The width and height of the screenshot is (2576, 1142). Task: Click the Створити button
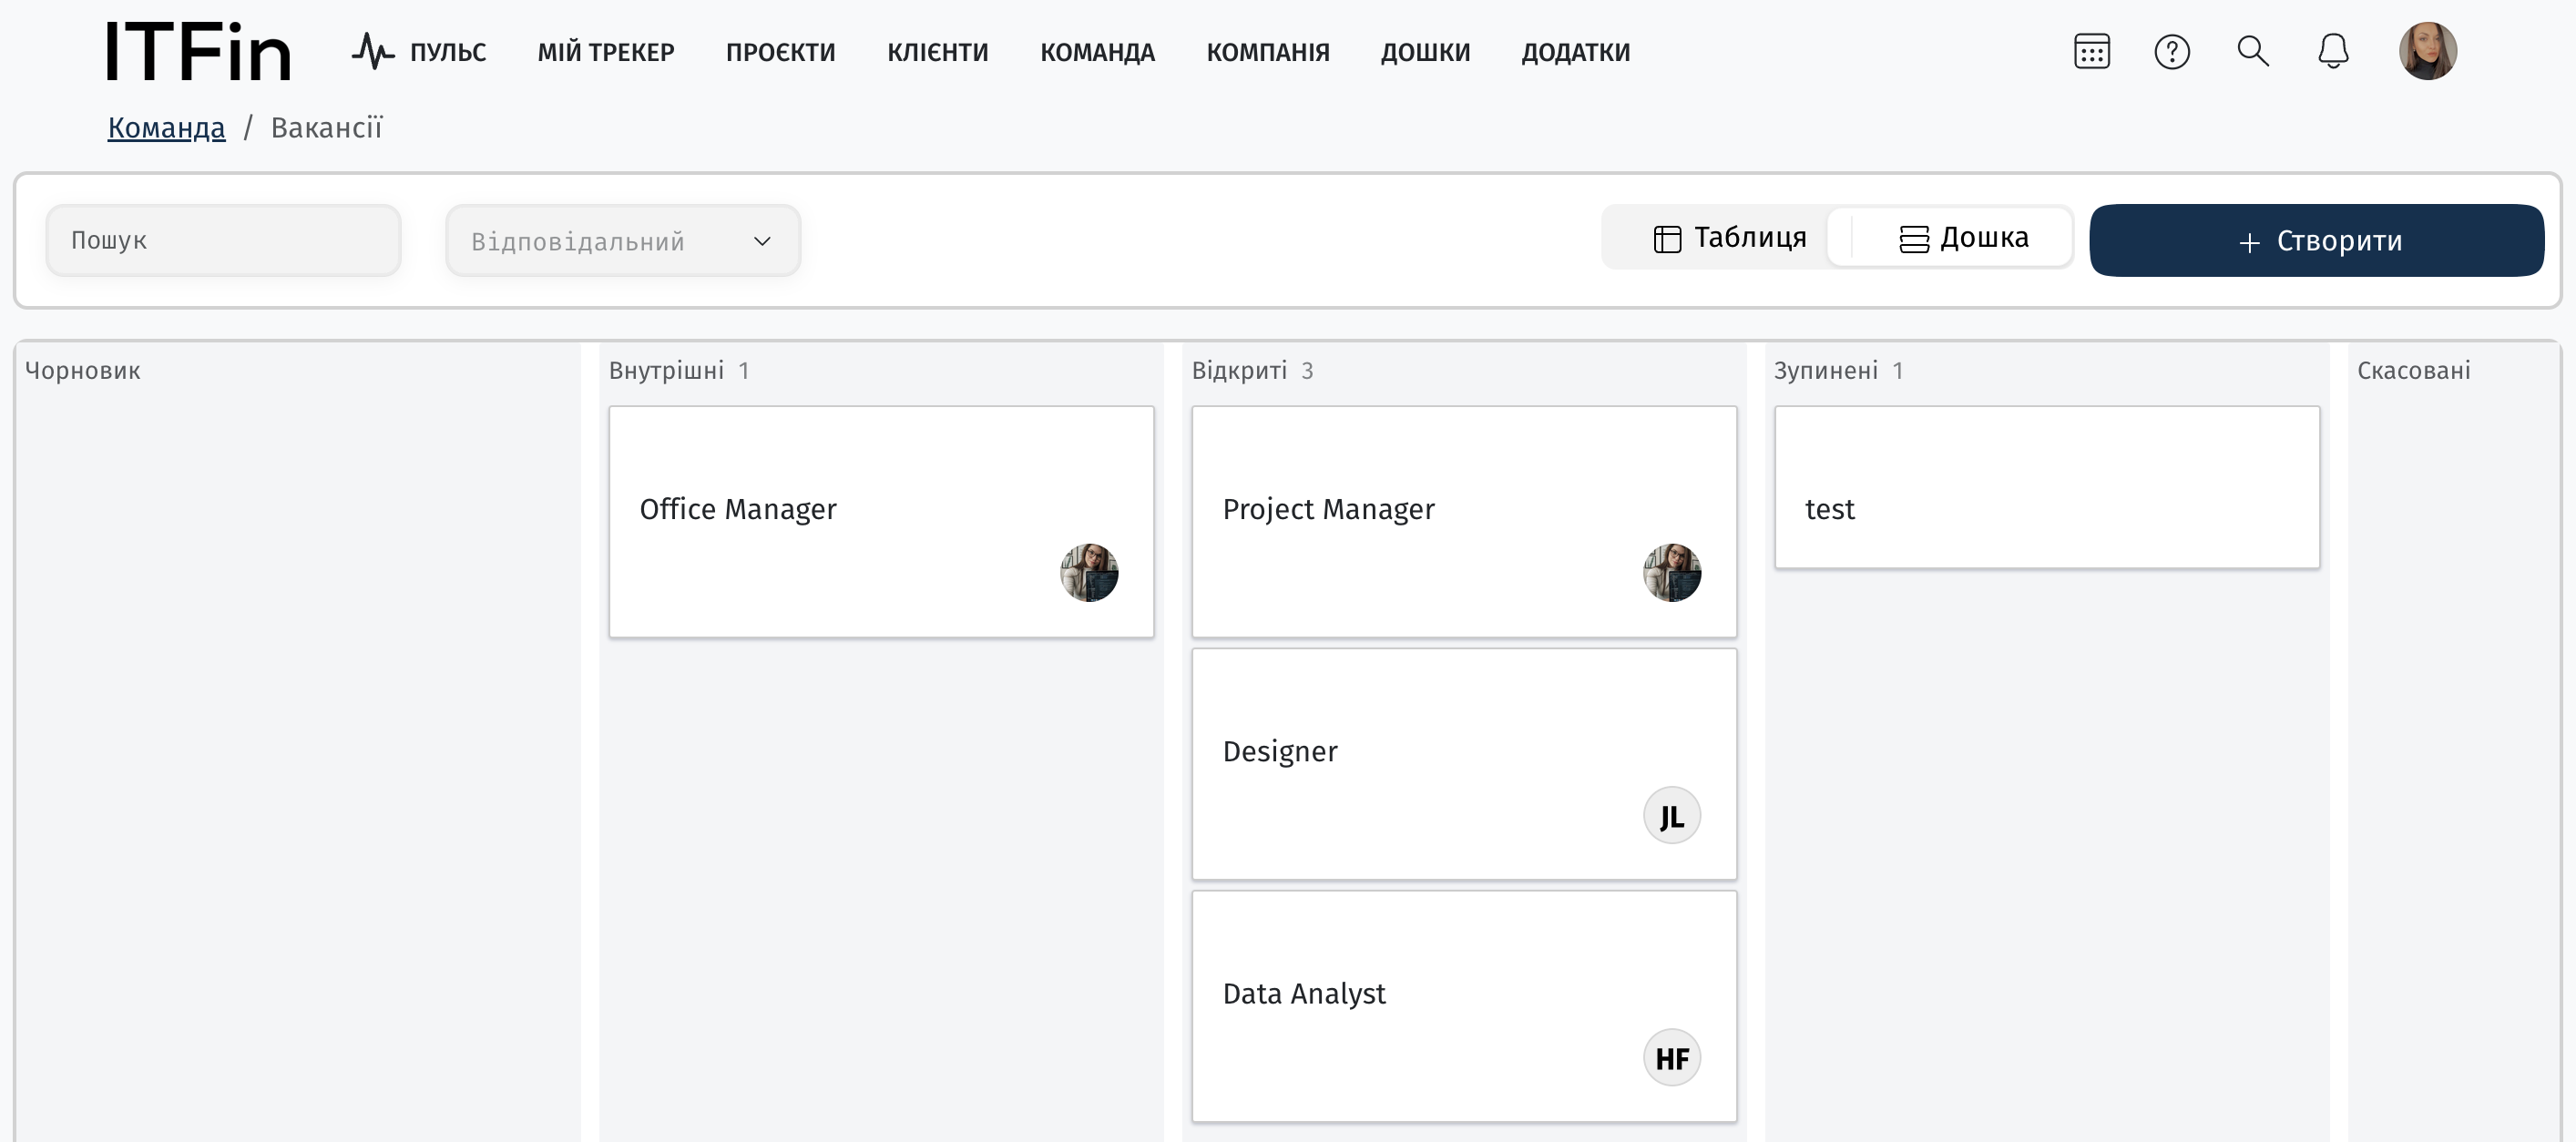[2317, 240]
